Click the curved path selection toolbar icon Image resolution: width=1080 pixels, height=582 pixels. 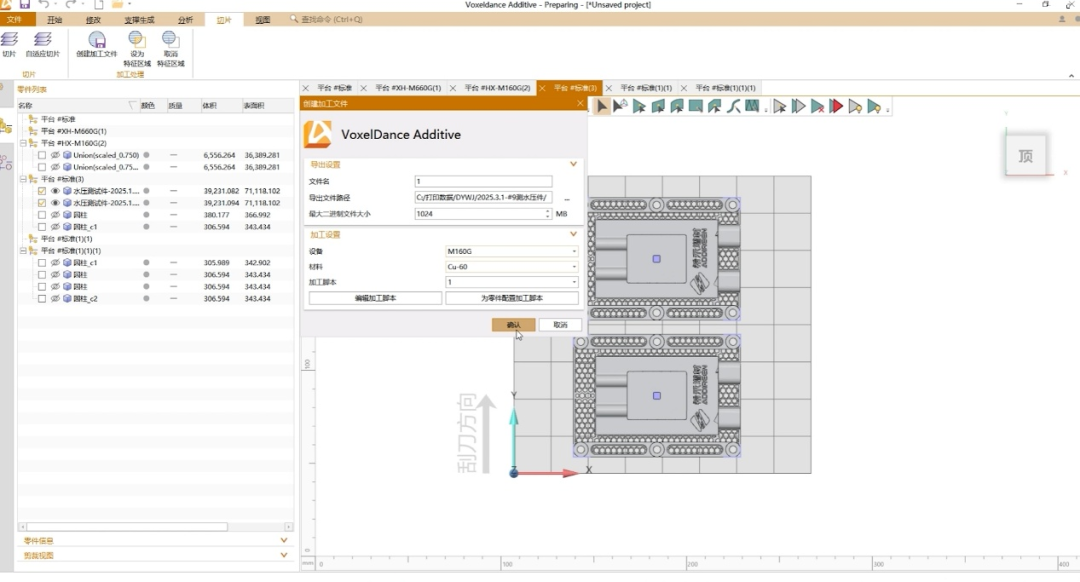point(734,106)
